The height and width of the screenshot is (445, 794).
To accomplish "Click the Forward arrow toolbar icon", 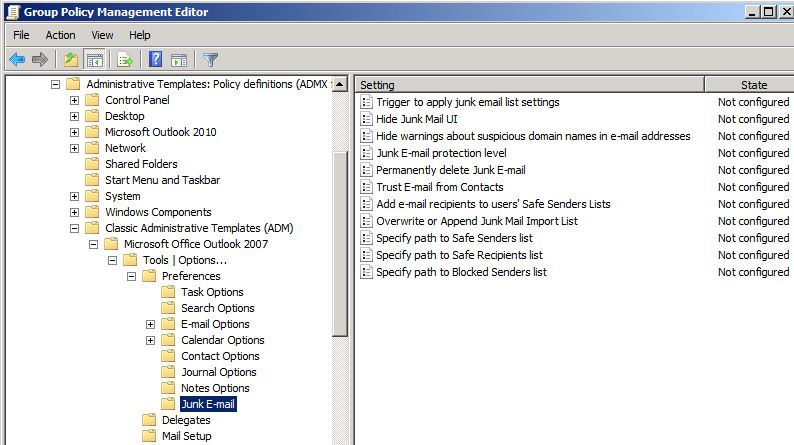I will click(x=40, y=60).
